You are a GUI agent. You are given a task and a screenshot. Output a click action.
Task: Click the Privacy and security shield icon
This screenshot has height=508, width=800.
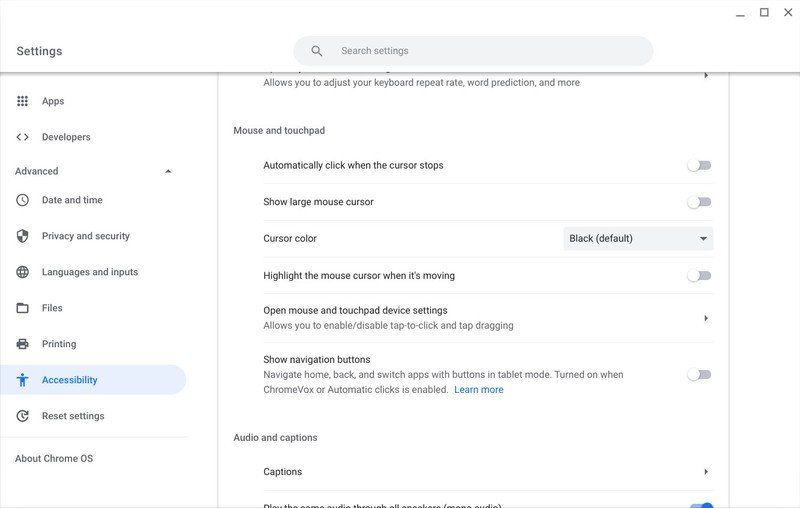click(22, 236)
